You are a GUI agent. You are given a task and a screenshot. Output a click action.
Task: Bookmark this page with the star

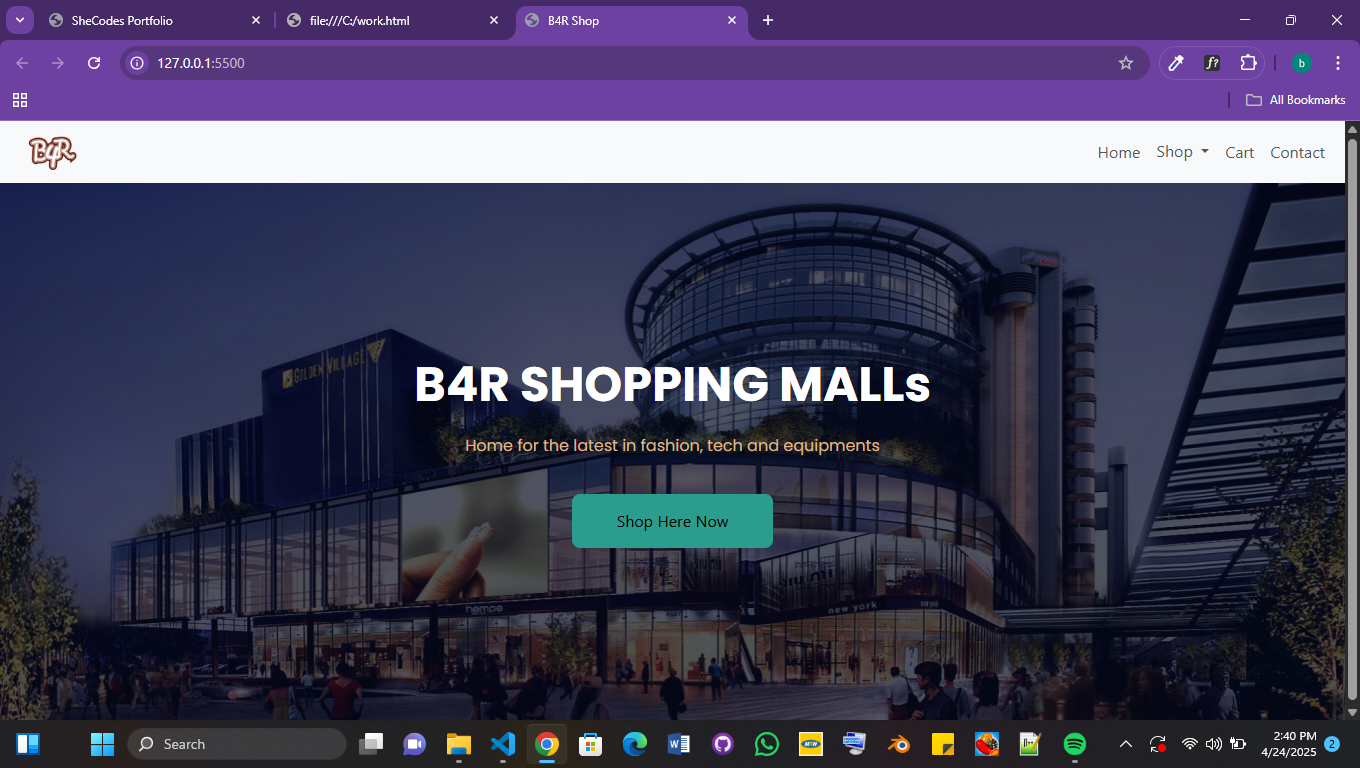[1126, 63]
